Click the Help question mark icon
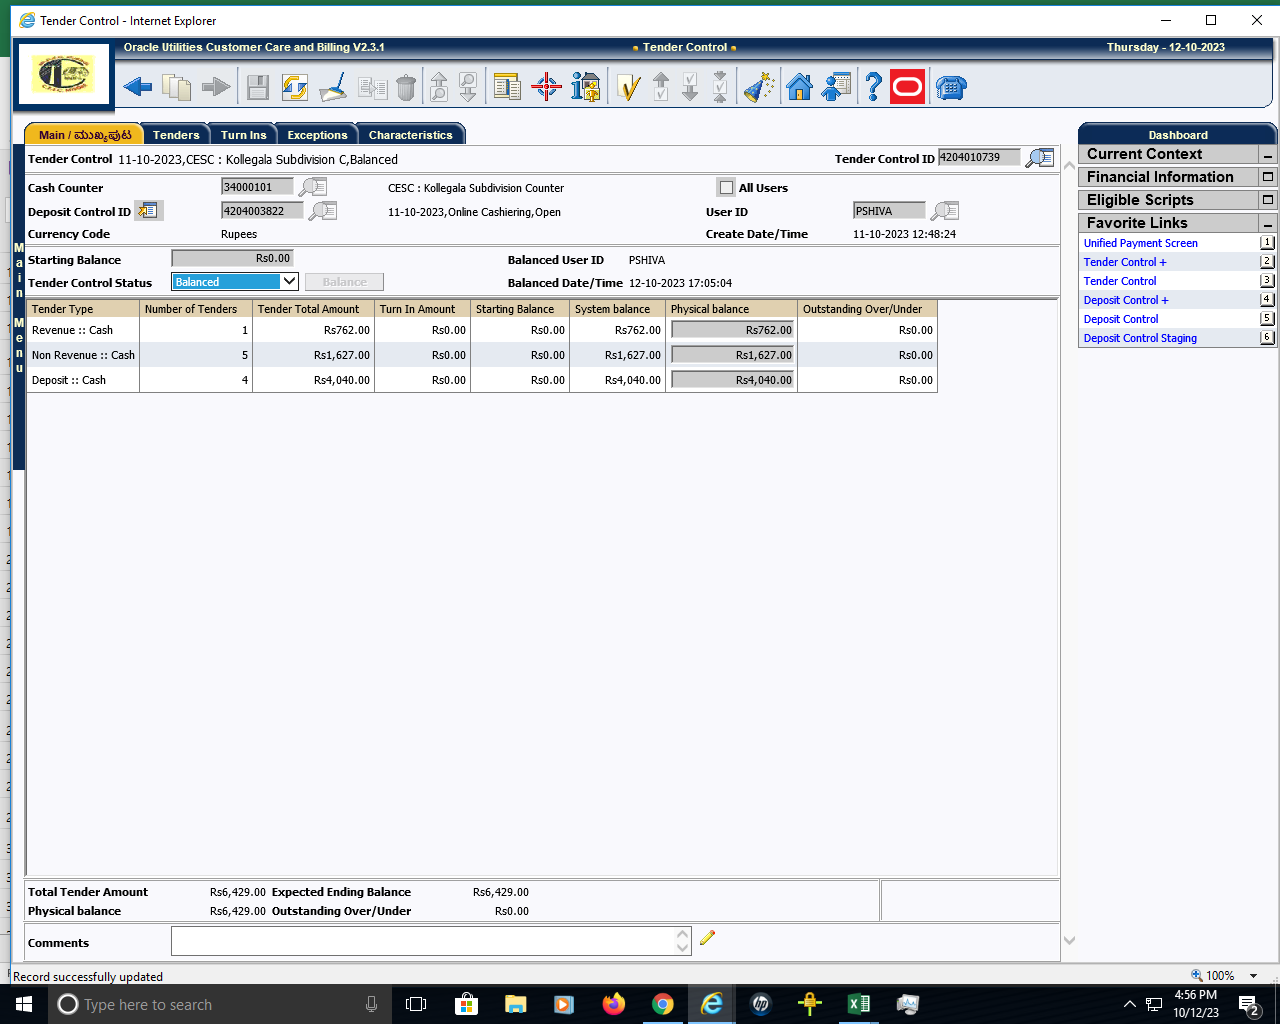1280x1024 pixels. click(x=873, y=88)
